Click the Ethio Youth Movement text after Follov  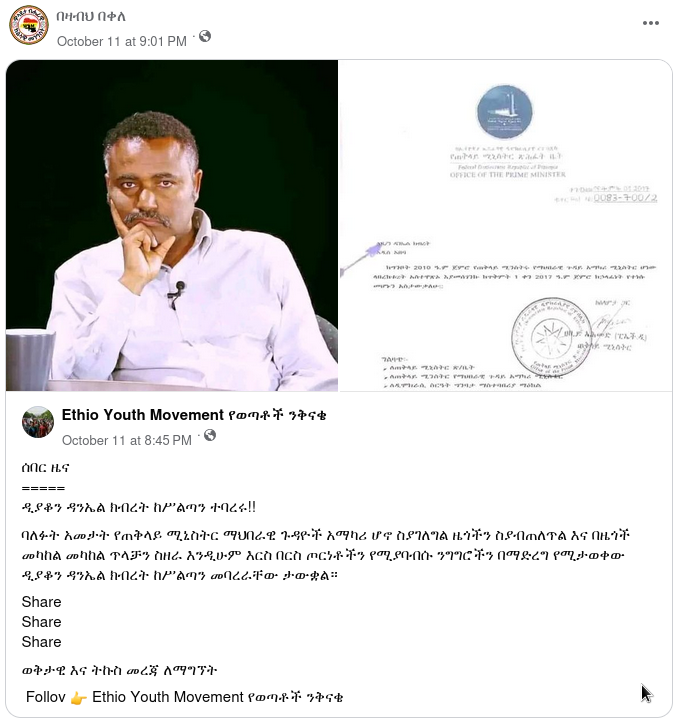217,697
